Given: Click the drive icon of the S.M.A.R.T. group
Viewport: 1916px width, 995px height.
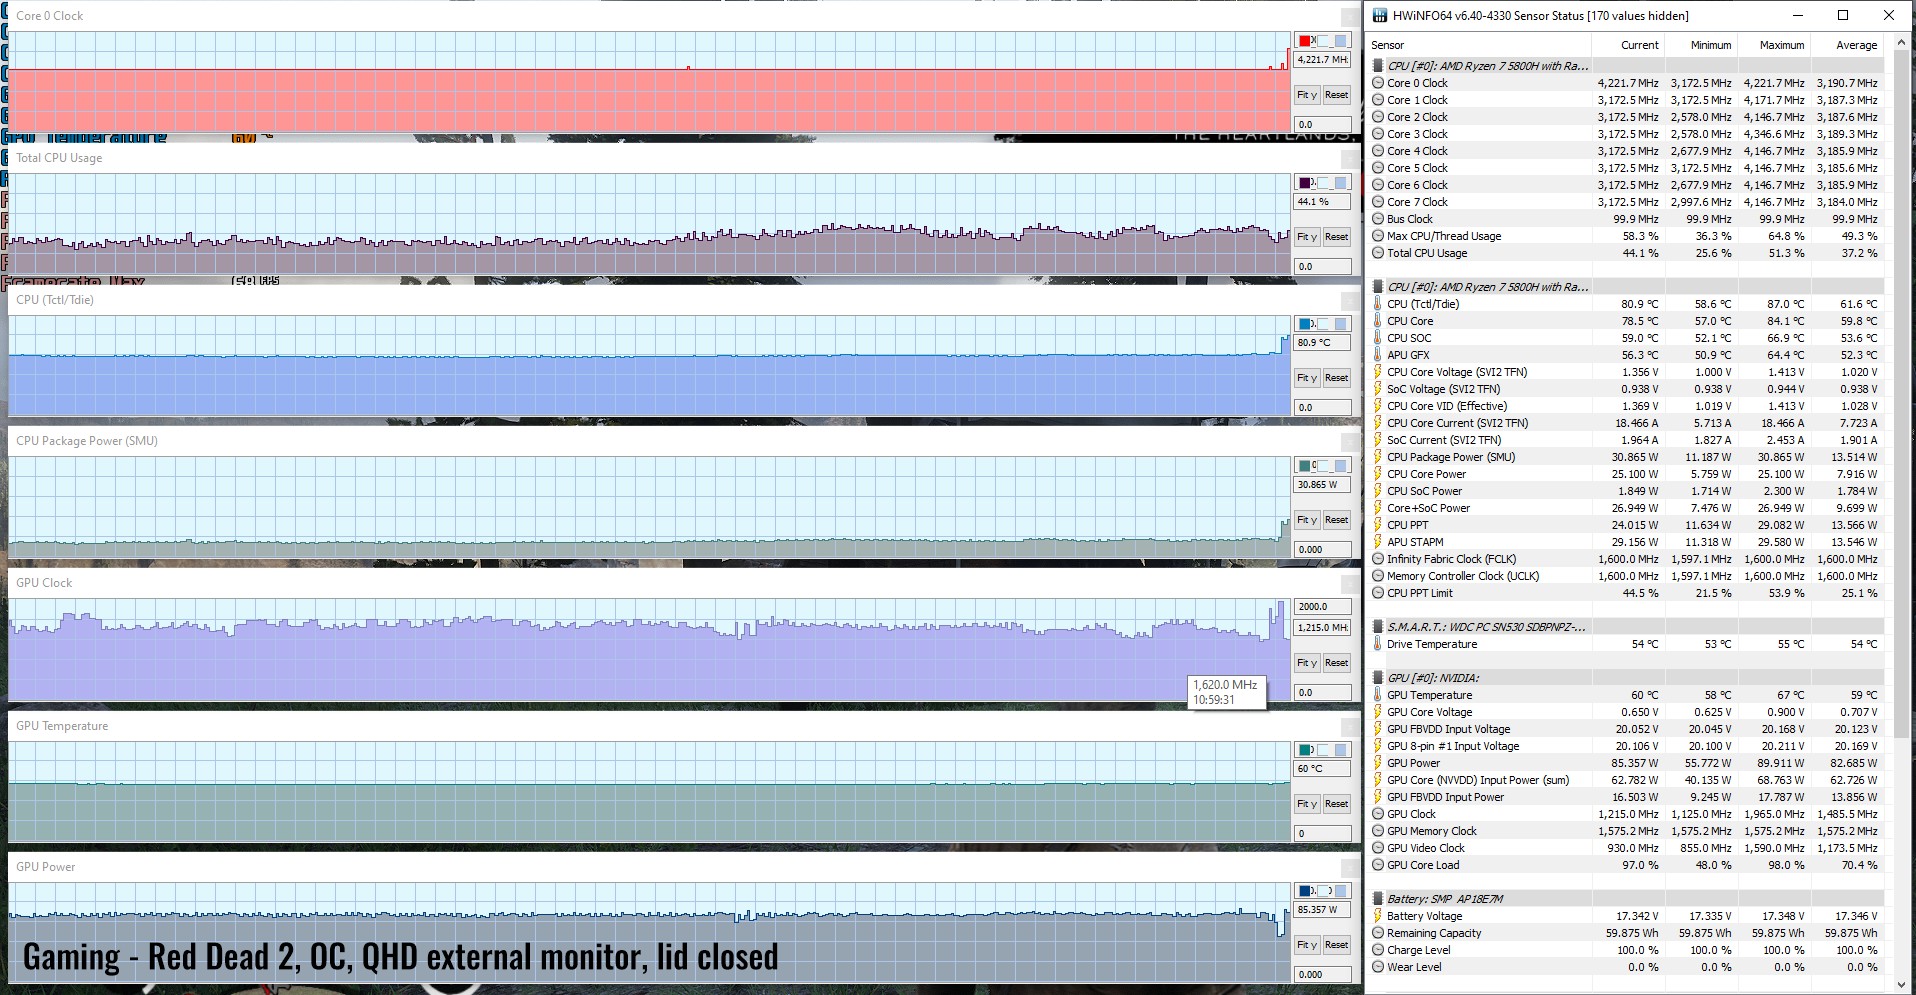Looking at the screenshot, I should [1378, 627].
